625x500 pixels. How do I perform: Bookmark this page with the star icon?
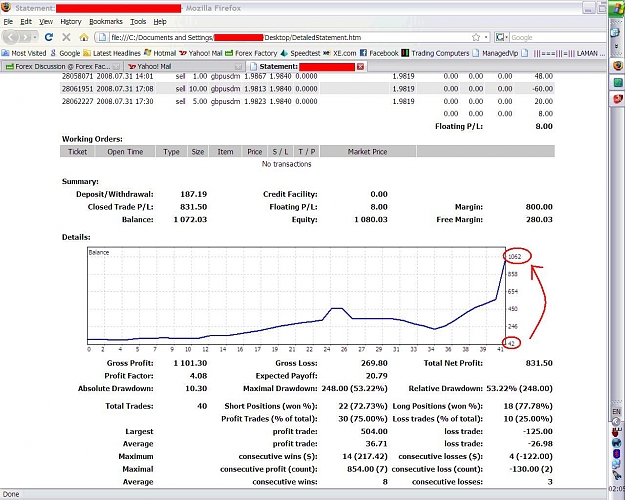point(476,37)
